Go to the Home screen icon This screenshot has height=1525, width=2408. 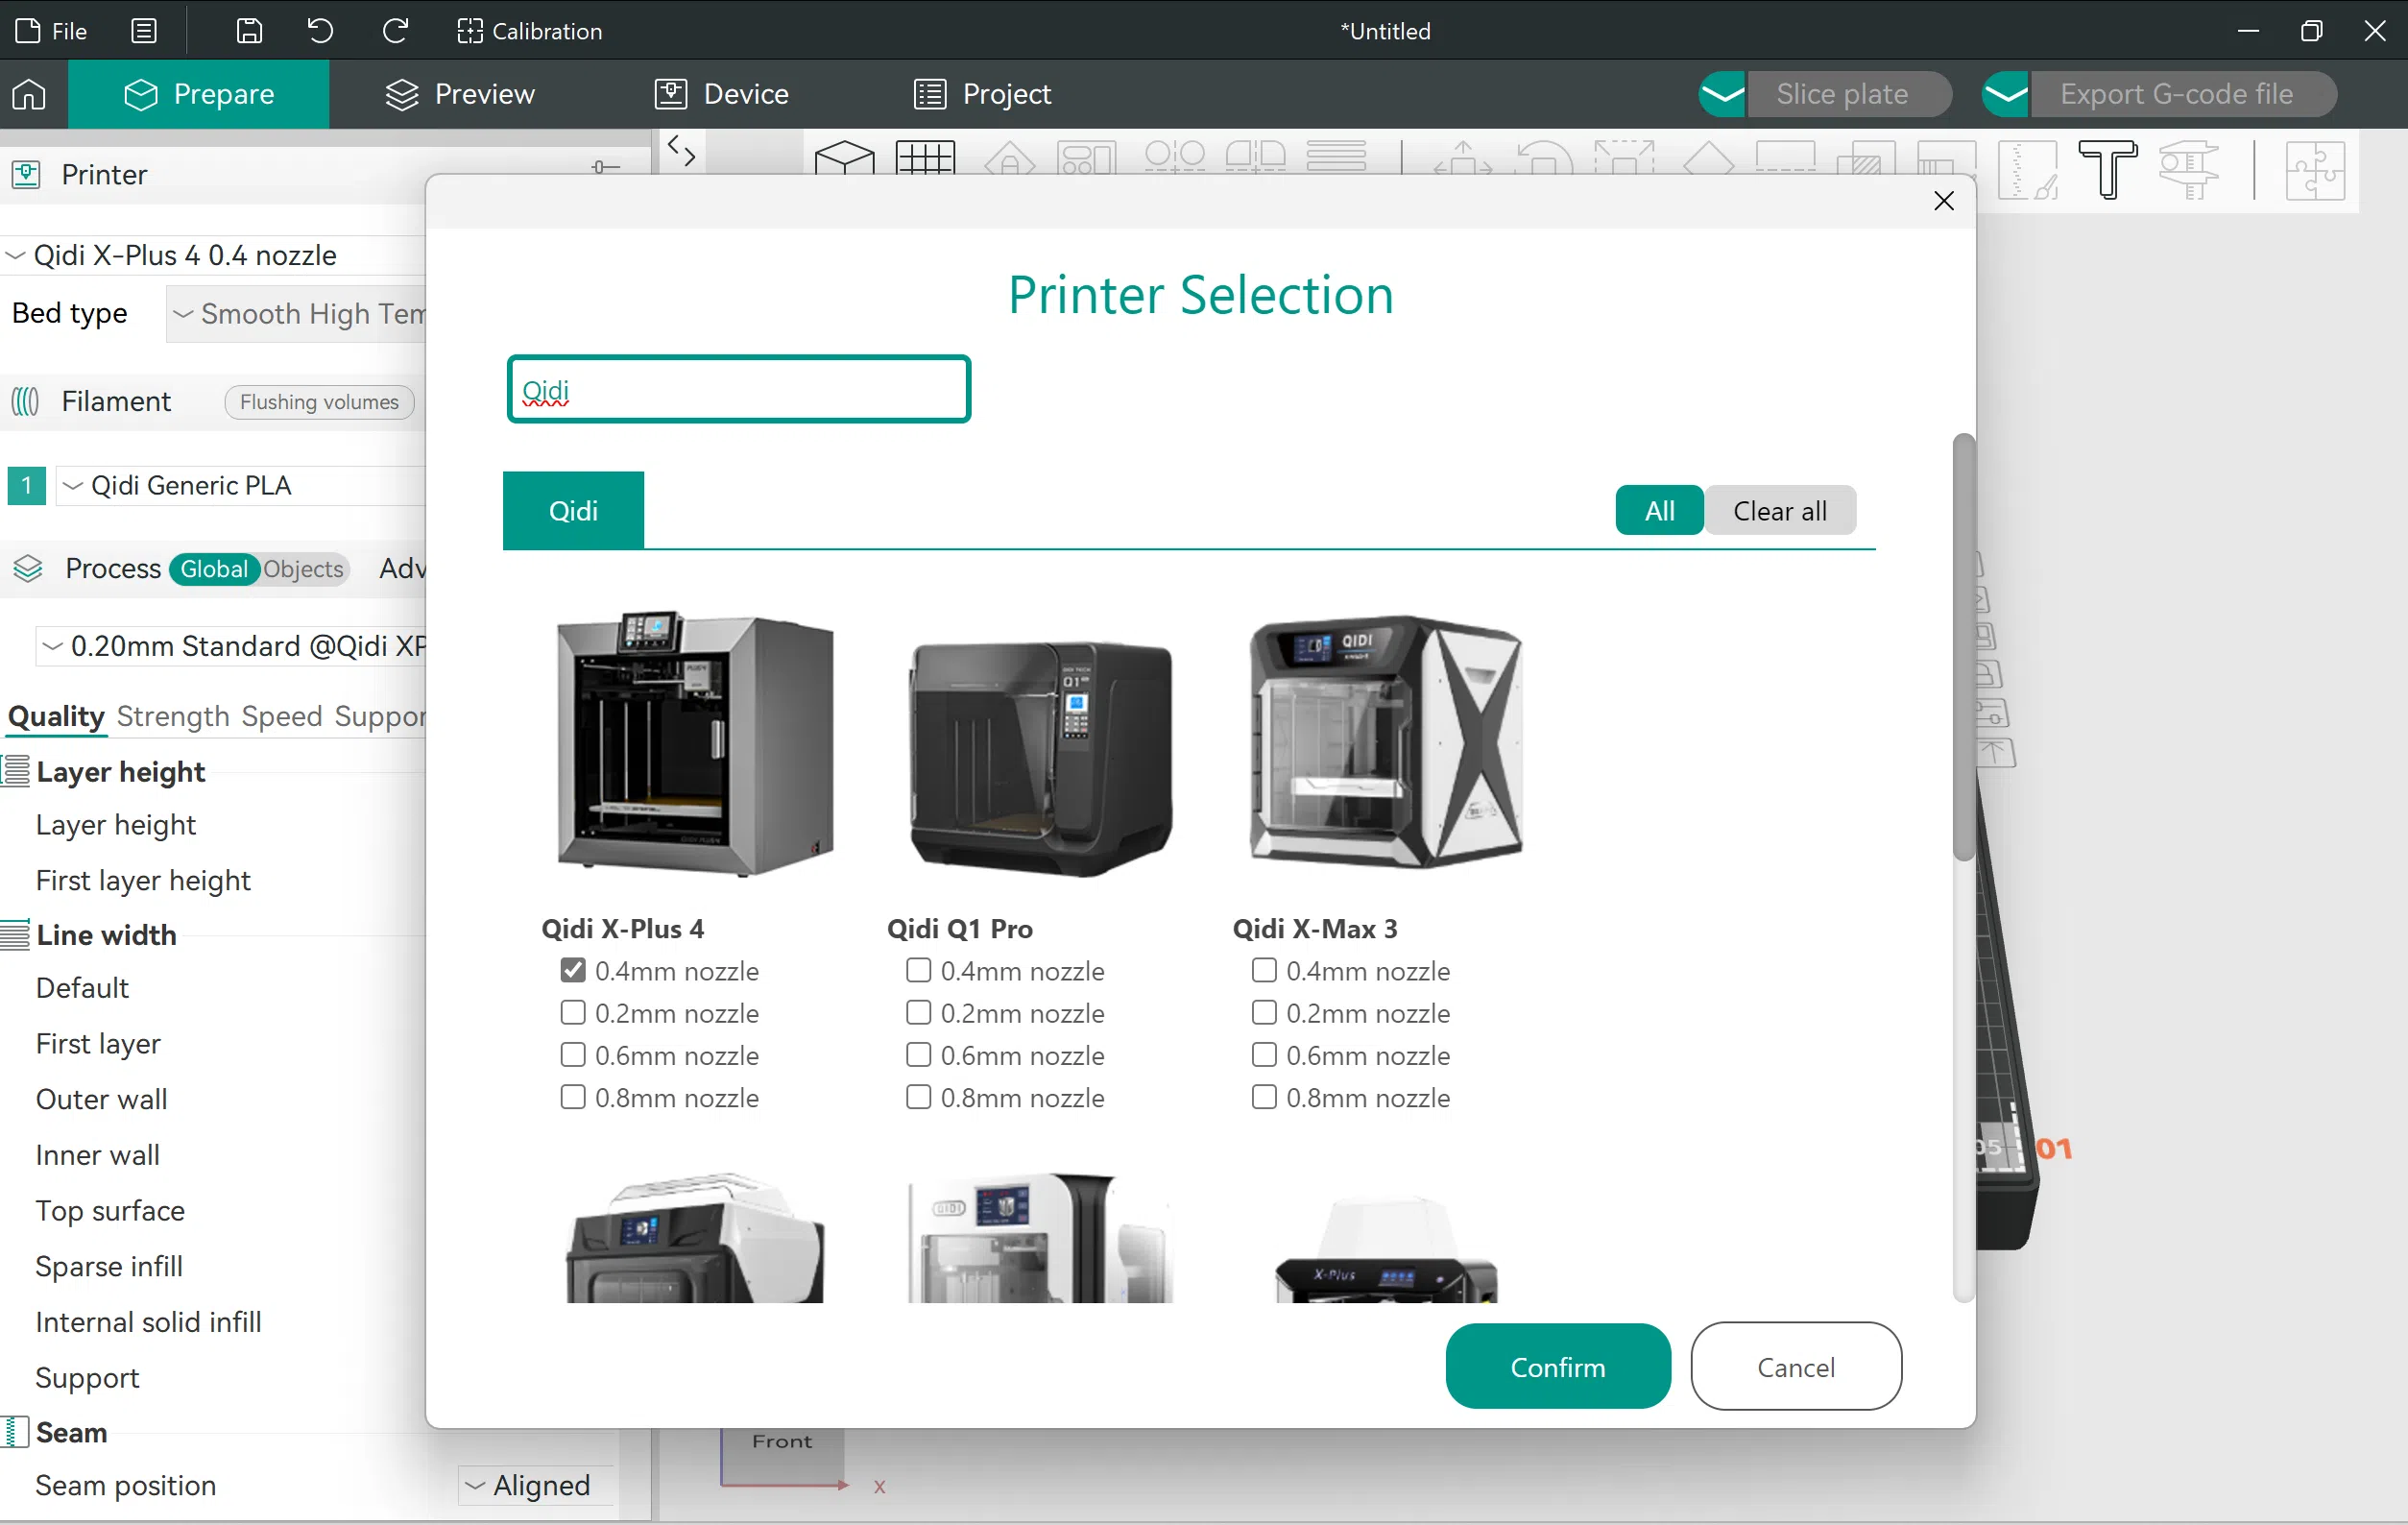(x=29, y=94)
